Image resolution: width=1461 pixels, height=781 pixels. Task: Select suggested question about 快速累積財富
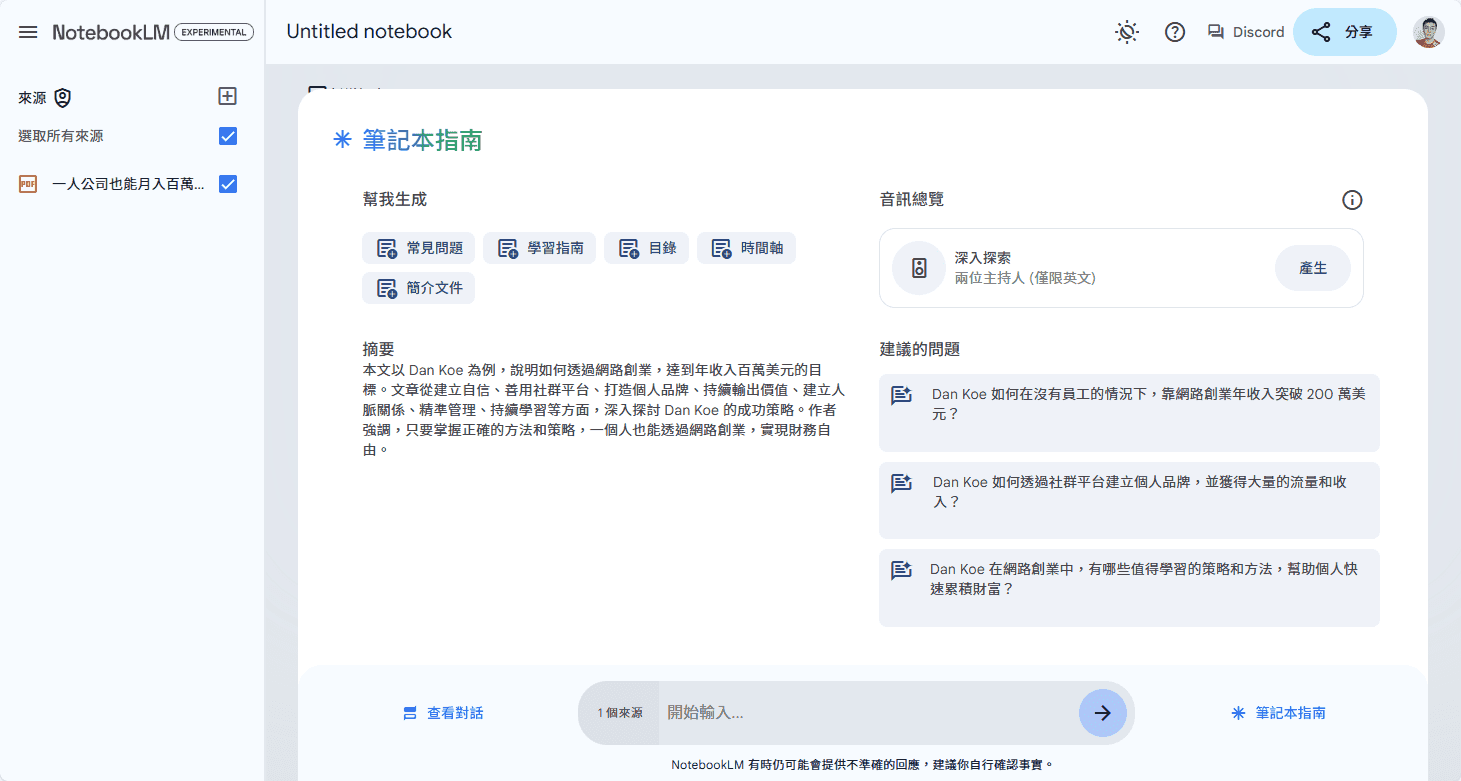tap(1129, 588)
